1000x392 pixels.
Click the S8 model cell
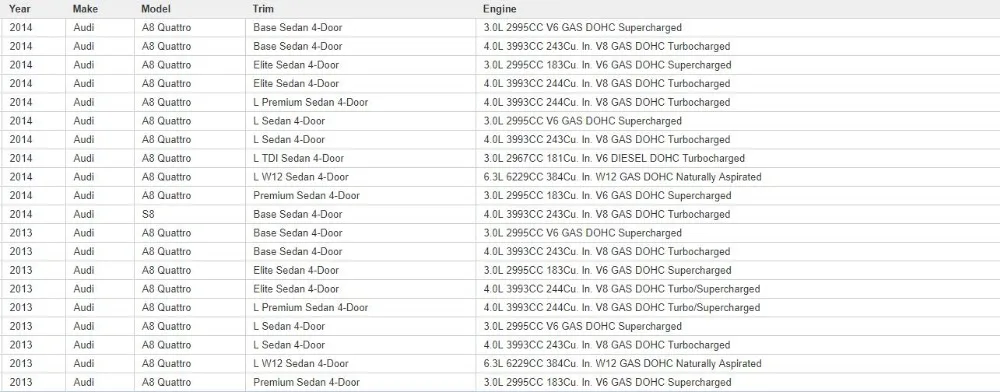coord(148,214)
